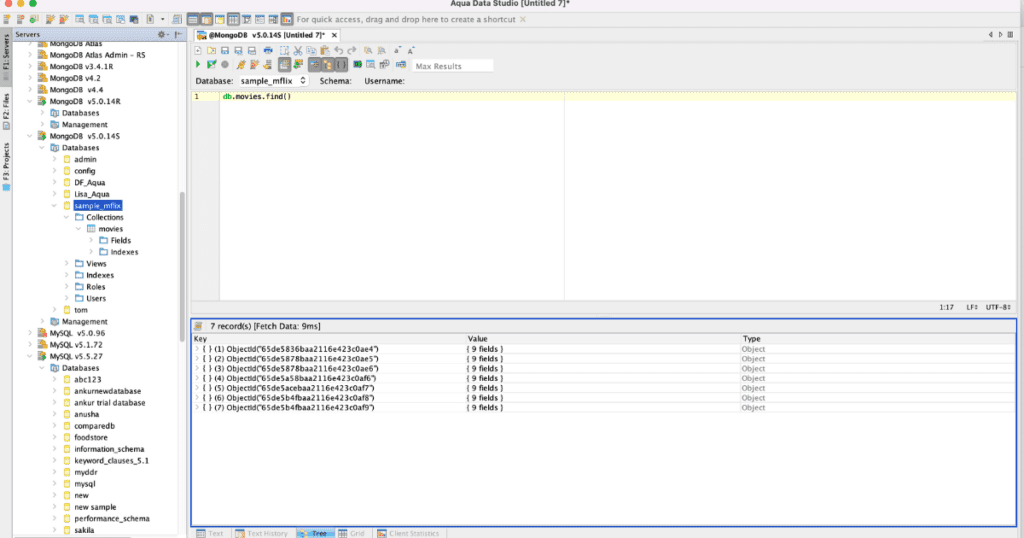Open the Database dropdown showing sample_mflix
Screen dimensions: 1024x538
[x=272, y=81]
